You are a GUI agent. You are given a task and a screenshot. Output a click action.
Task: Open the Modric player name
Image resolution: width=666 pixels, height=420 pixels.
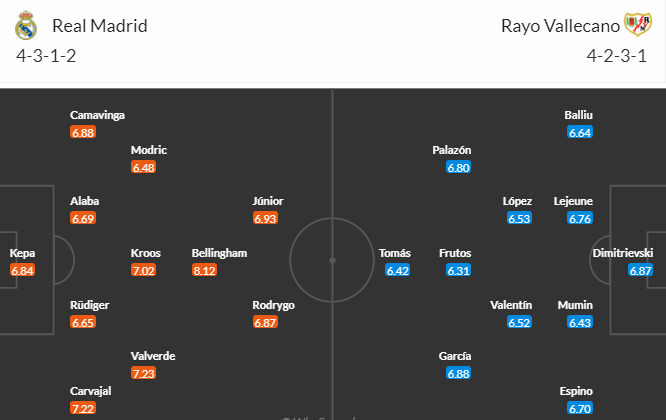(149, 150)
